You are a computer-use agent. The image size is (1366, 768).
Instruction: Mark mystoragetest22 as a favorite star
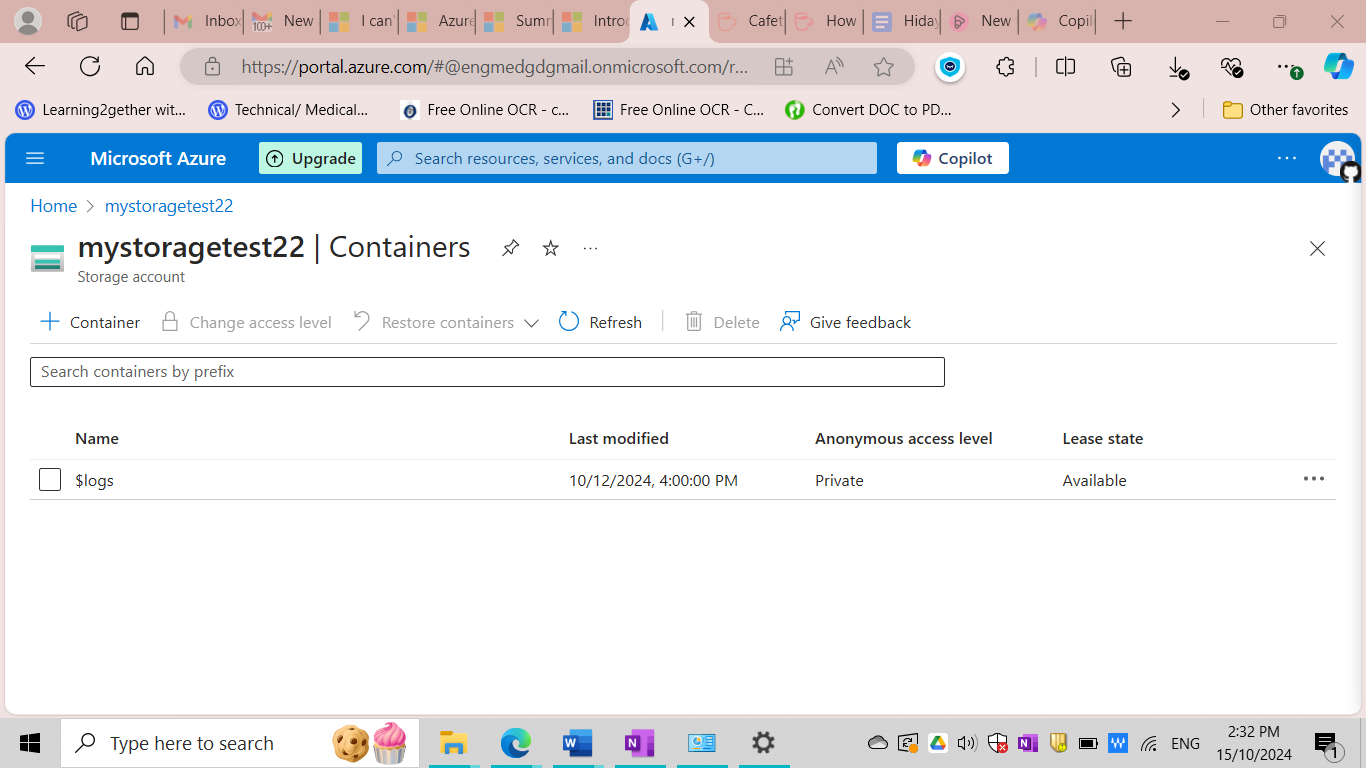(x=550, y=248)
